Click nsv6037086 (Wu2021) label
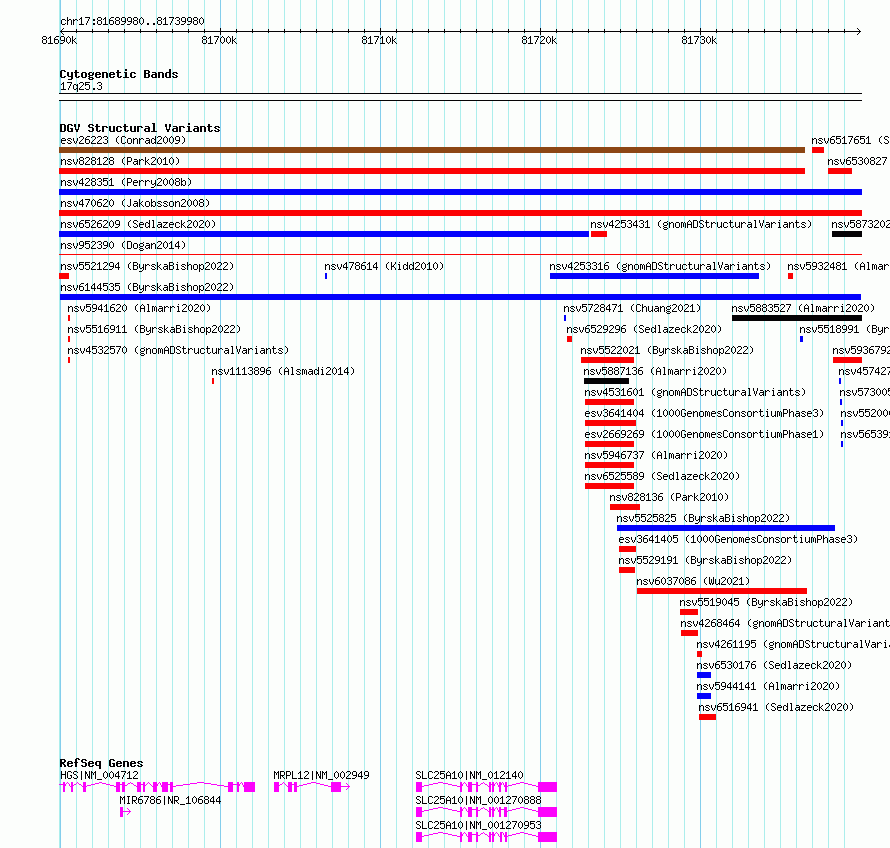Screen dimensions: 890x848 (x=693, y=581)
